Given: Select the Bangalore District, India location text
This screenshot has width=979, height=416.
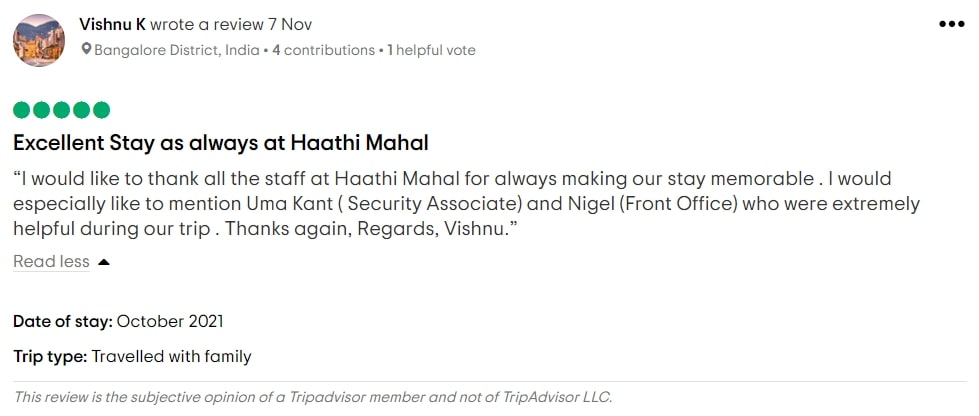Looking at the screenshot, I should (177, 50).
